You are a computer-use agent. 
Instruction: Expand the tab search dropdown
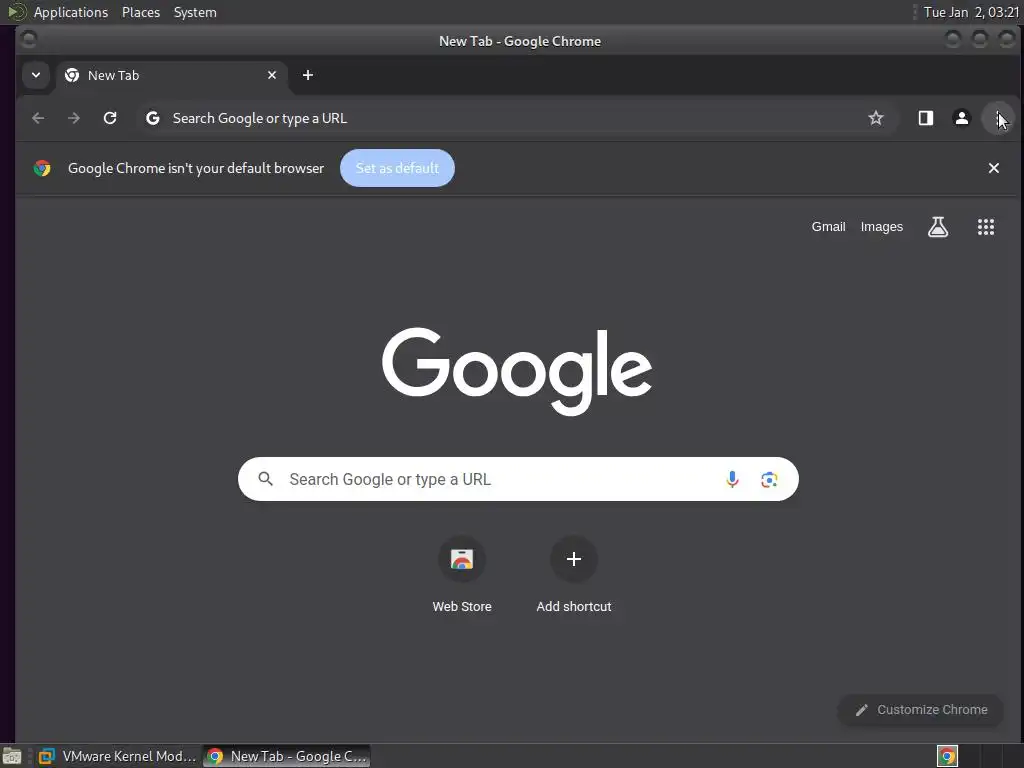pos(36,75)
